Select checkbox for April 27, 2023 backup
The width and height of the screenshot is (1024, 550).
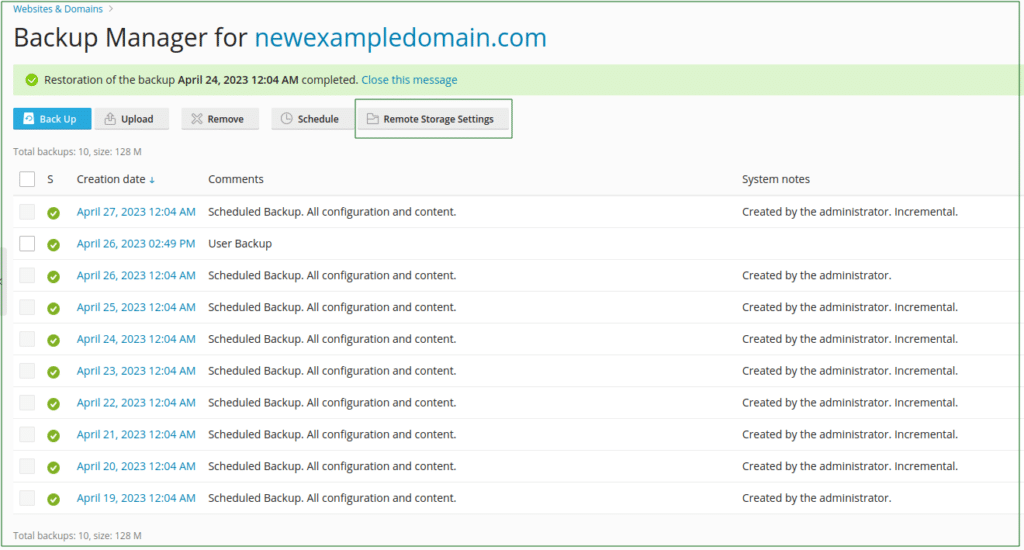[27, 212]
